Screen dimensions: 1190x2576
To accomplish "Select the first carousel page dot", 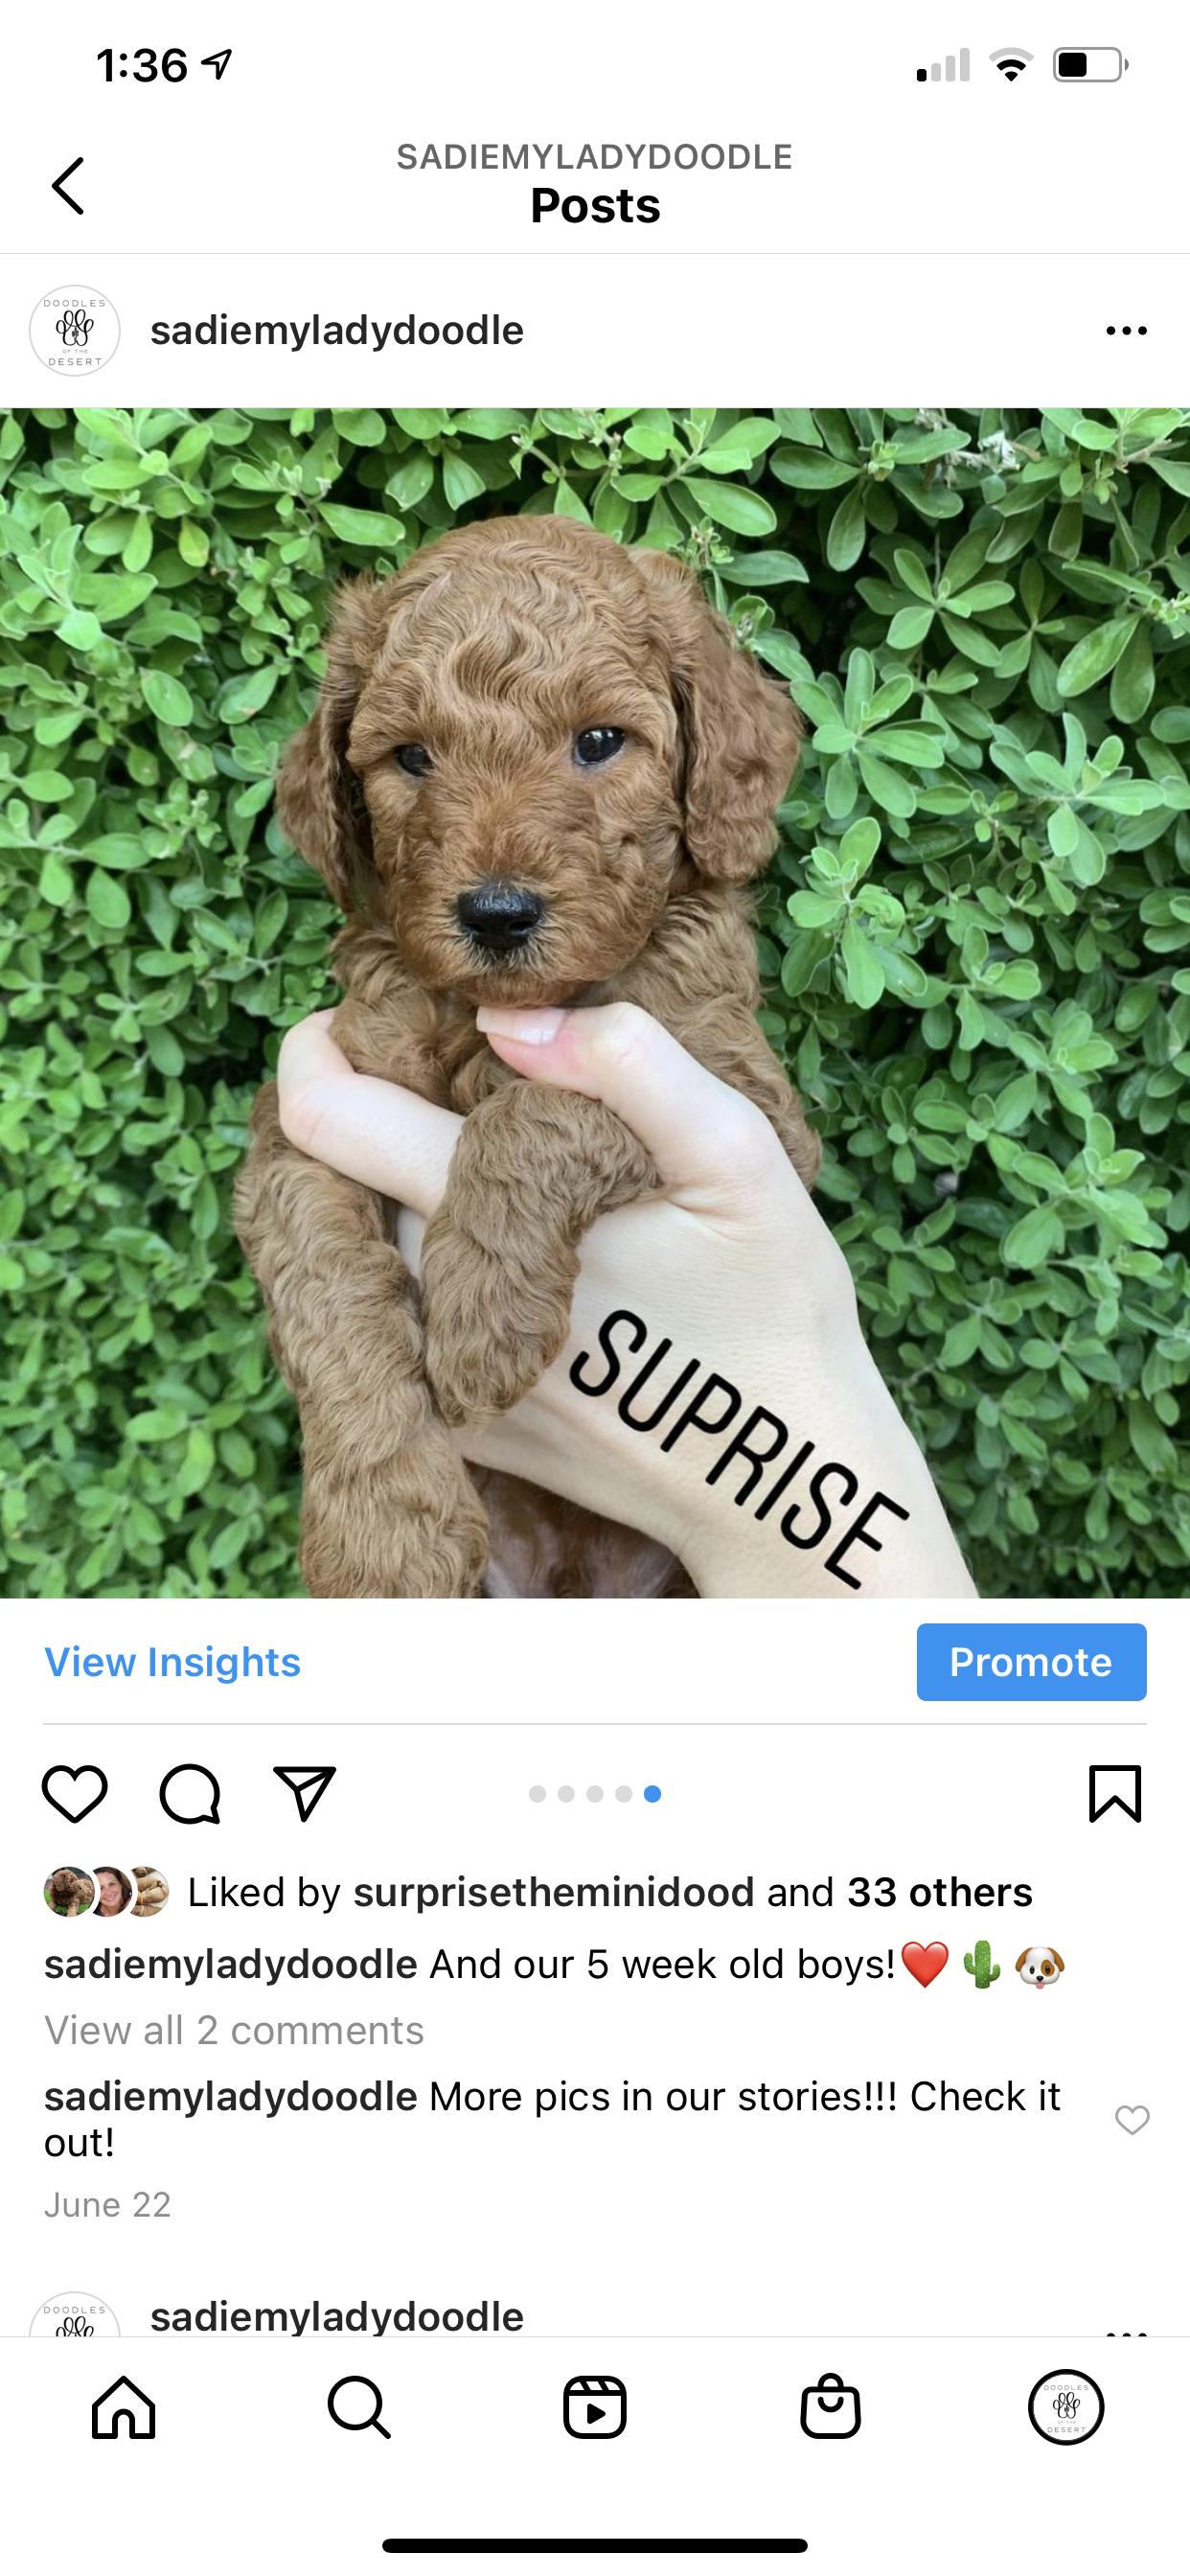I will (x=537, y=1794).
